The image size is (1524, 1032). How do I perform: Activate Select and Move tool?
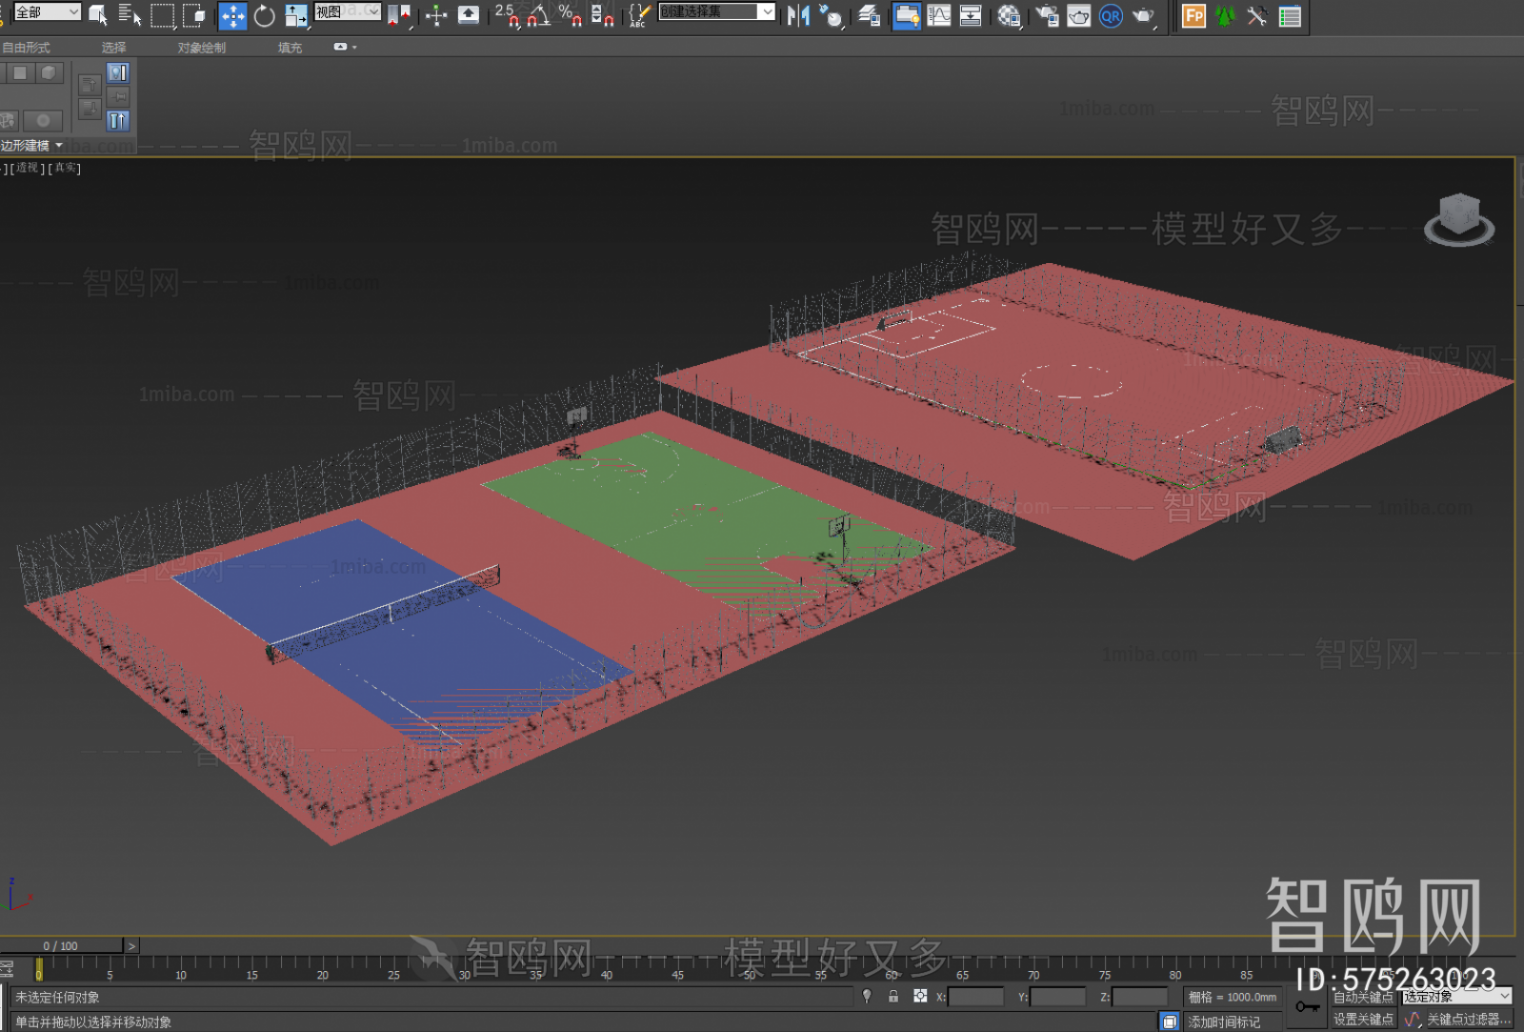232,15
